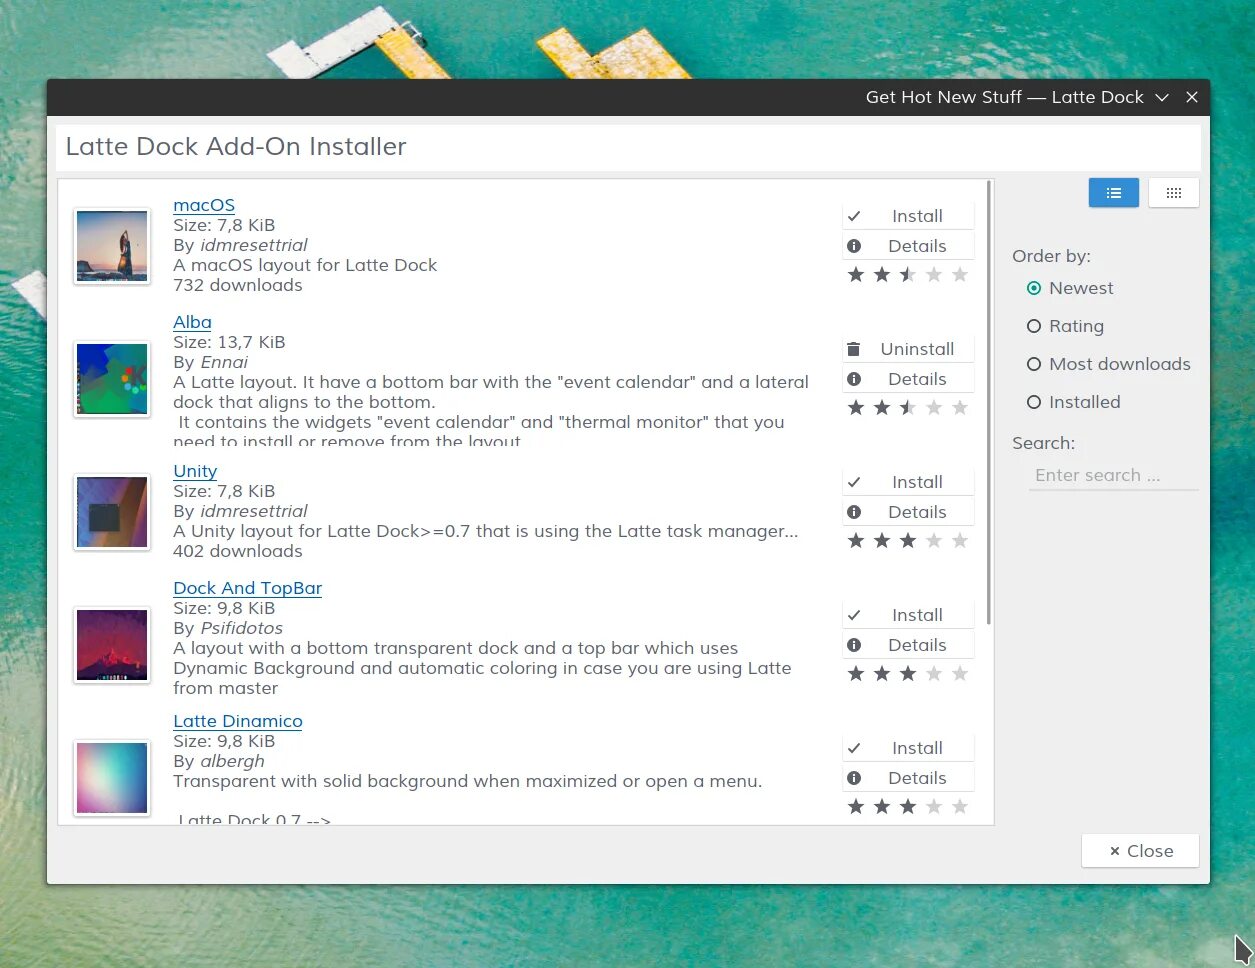Click the macOS layout thumbnail
This screenshot has width=1255, height=968.
[x=112, y=246]
